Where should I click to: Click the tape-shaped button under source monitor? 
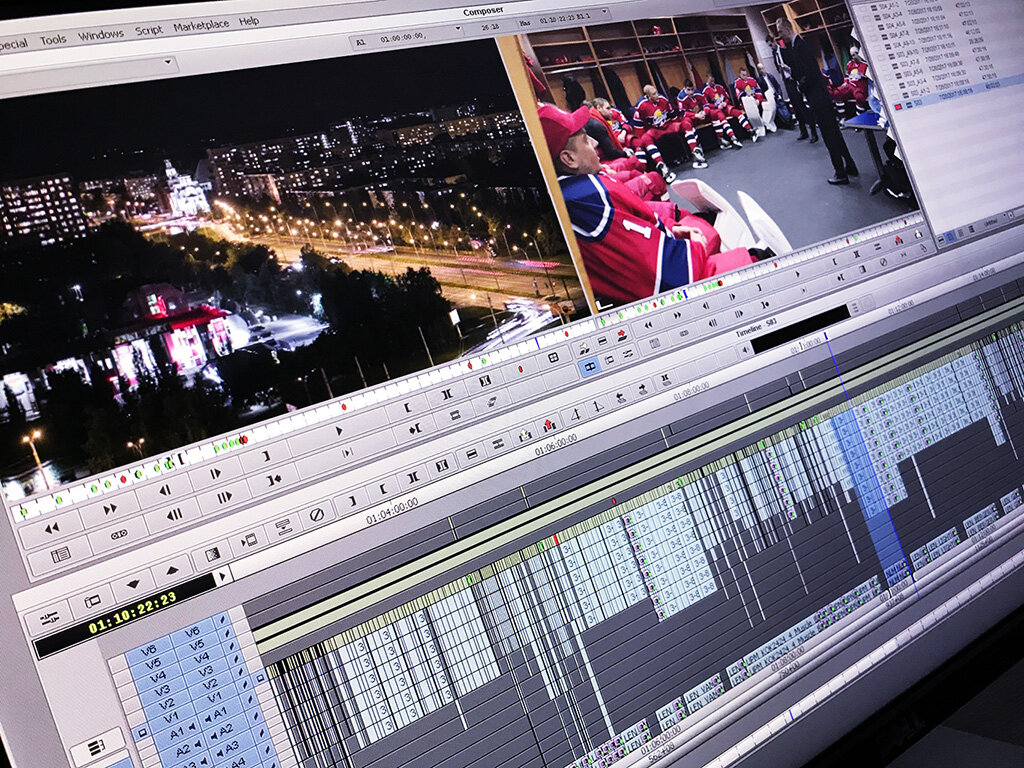click(119, 535)
